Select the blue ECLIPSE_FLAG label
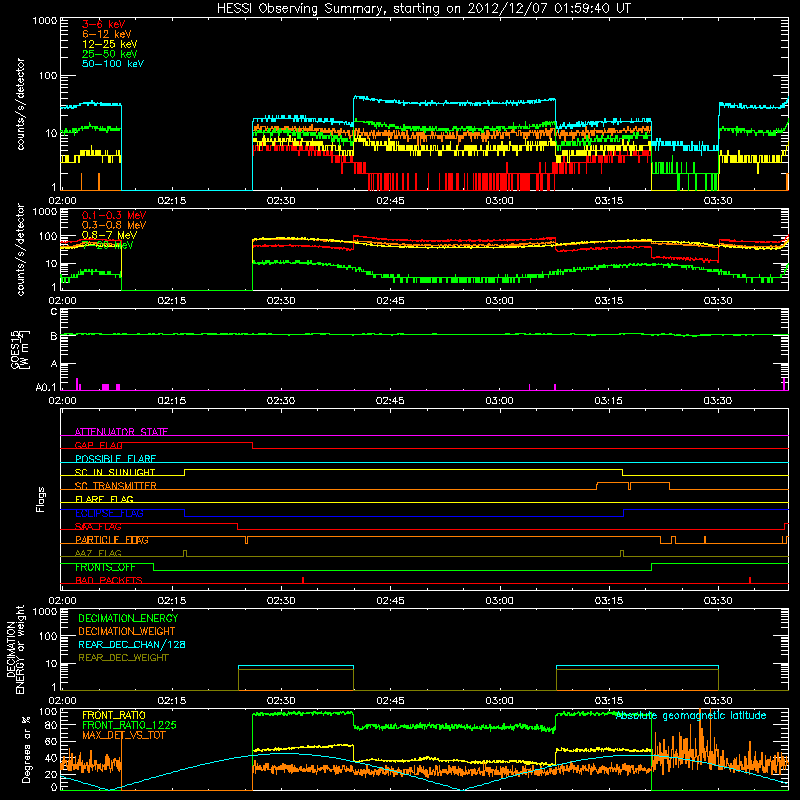Screen dimensions: 800x800 [x=109, y=513]
